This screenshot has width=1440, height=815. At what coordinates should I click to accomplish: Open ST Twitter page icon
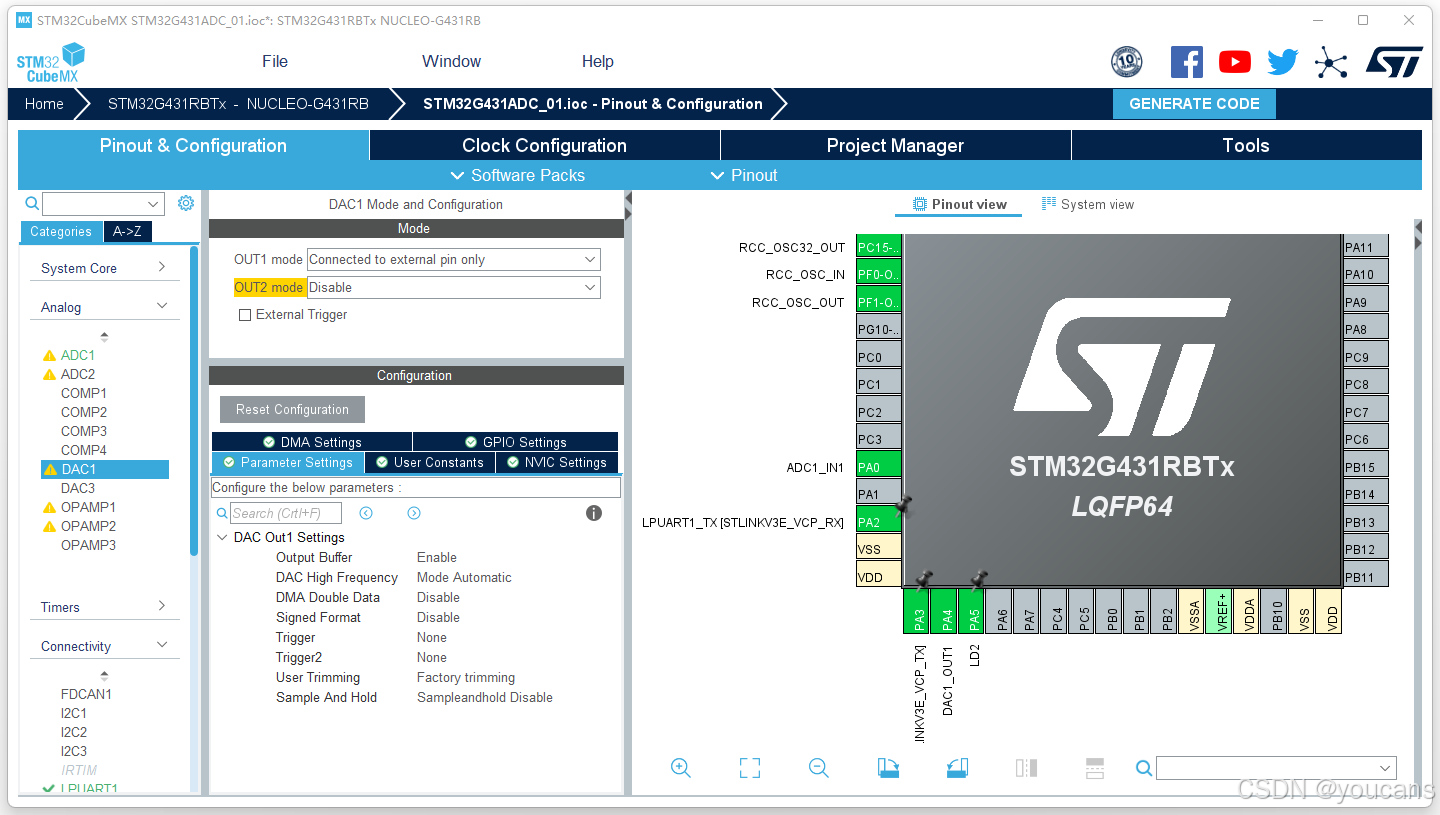click(1283, 62)
